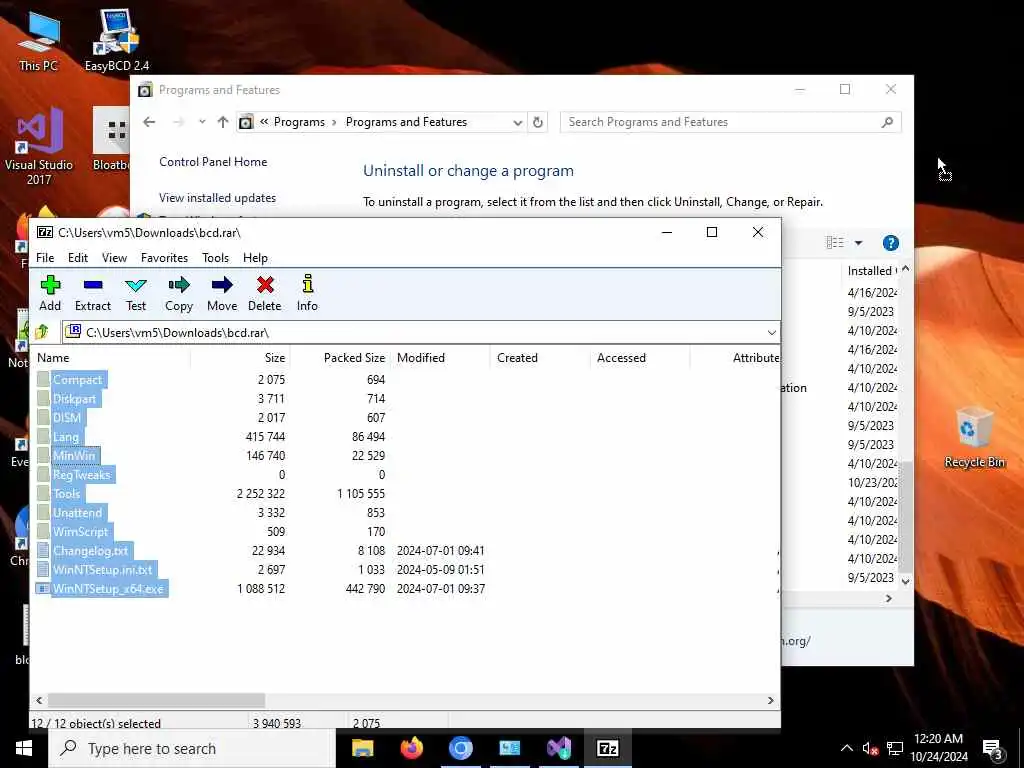
Task: Click the taskbar search box
Action: 192,748
